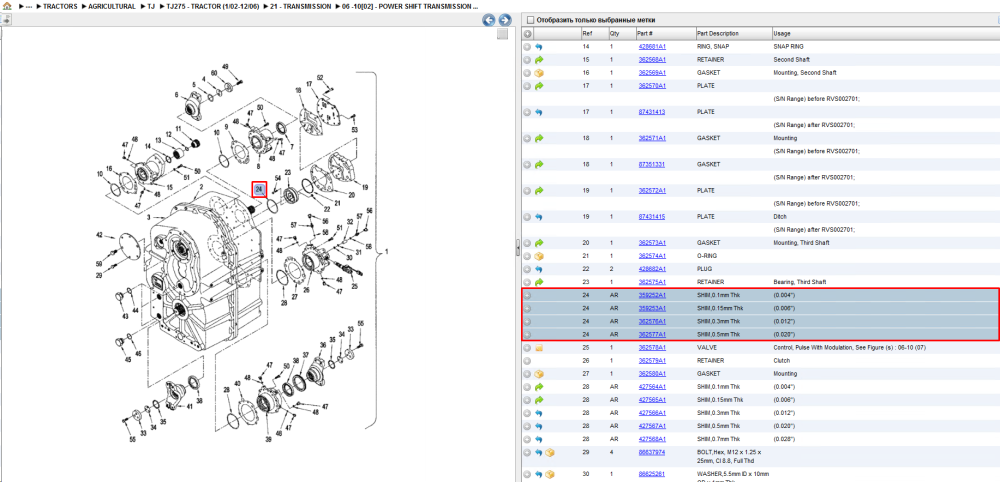Select round gray button for part 87431413

pos(527,112)
